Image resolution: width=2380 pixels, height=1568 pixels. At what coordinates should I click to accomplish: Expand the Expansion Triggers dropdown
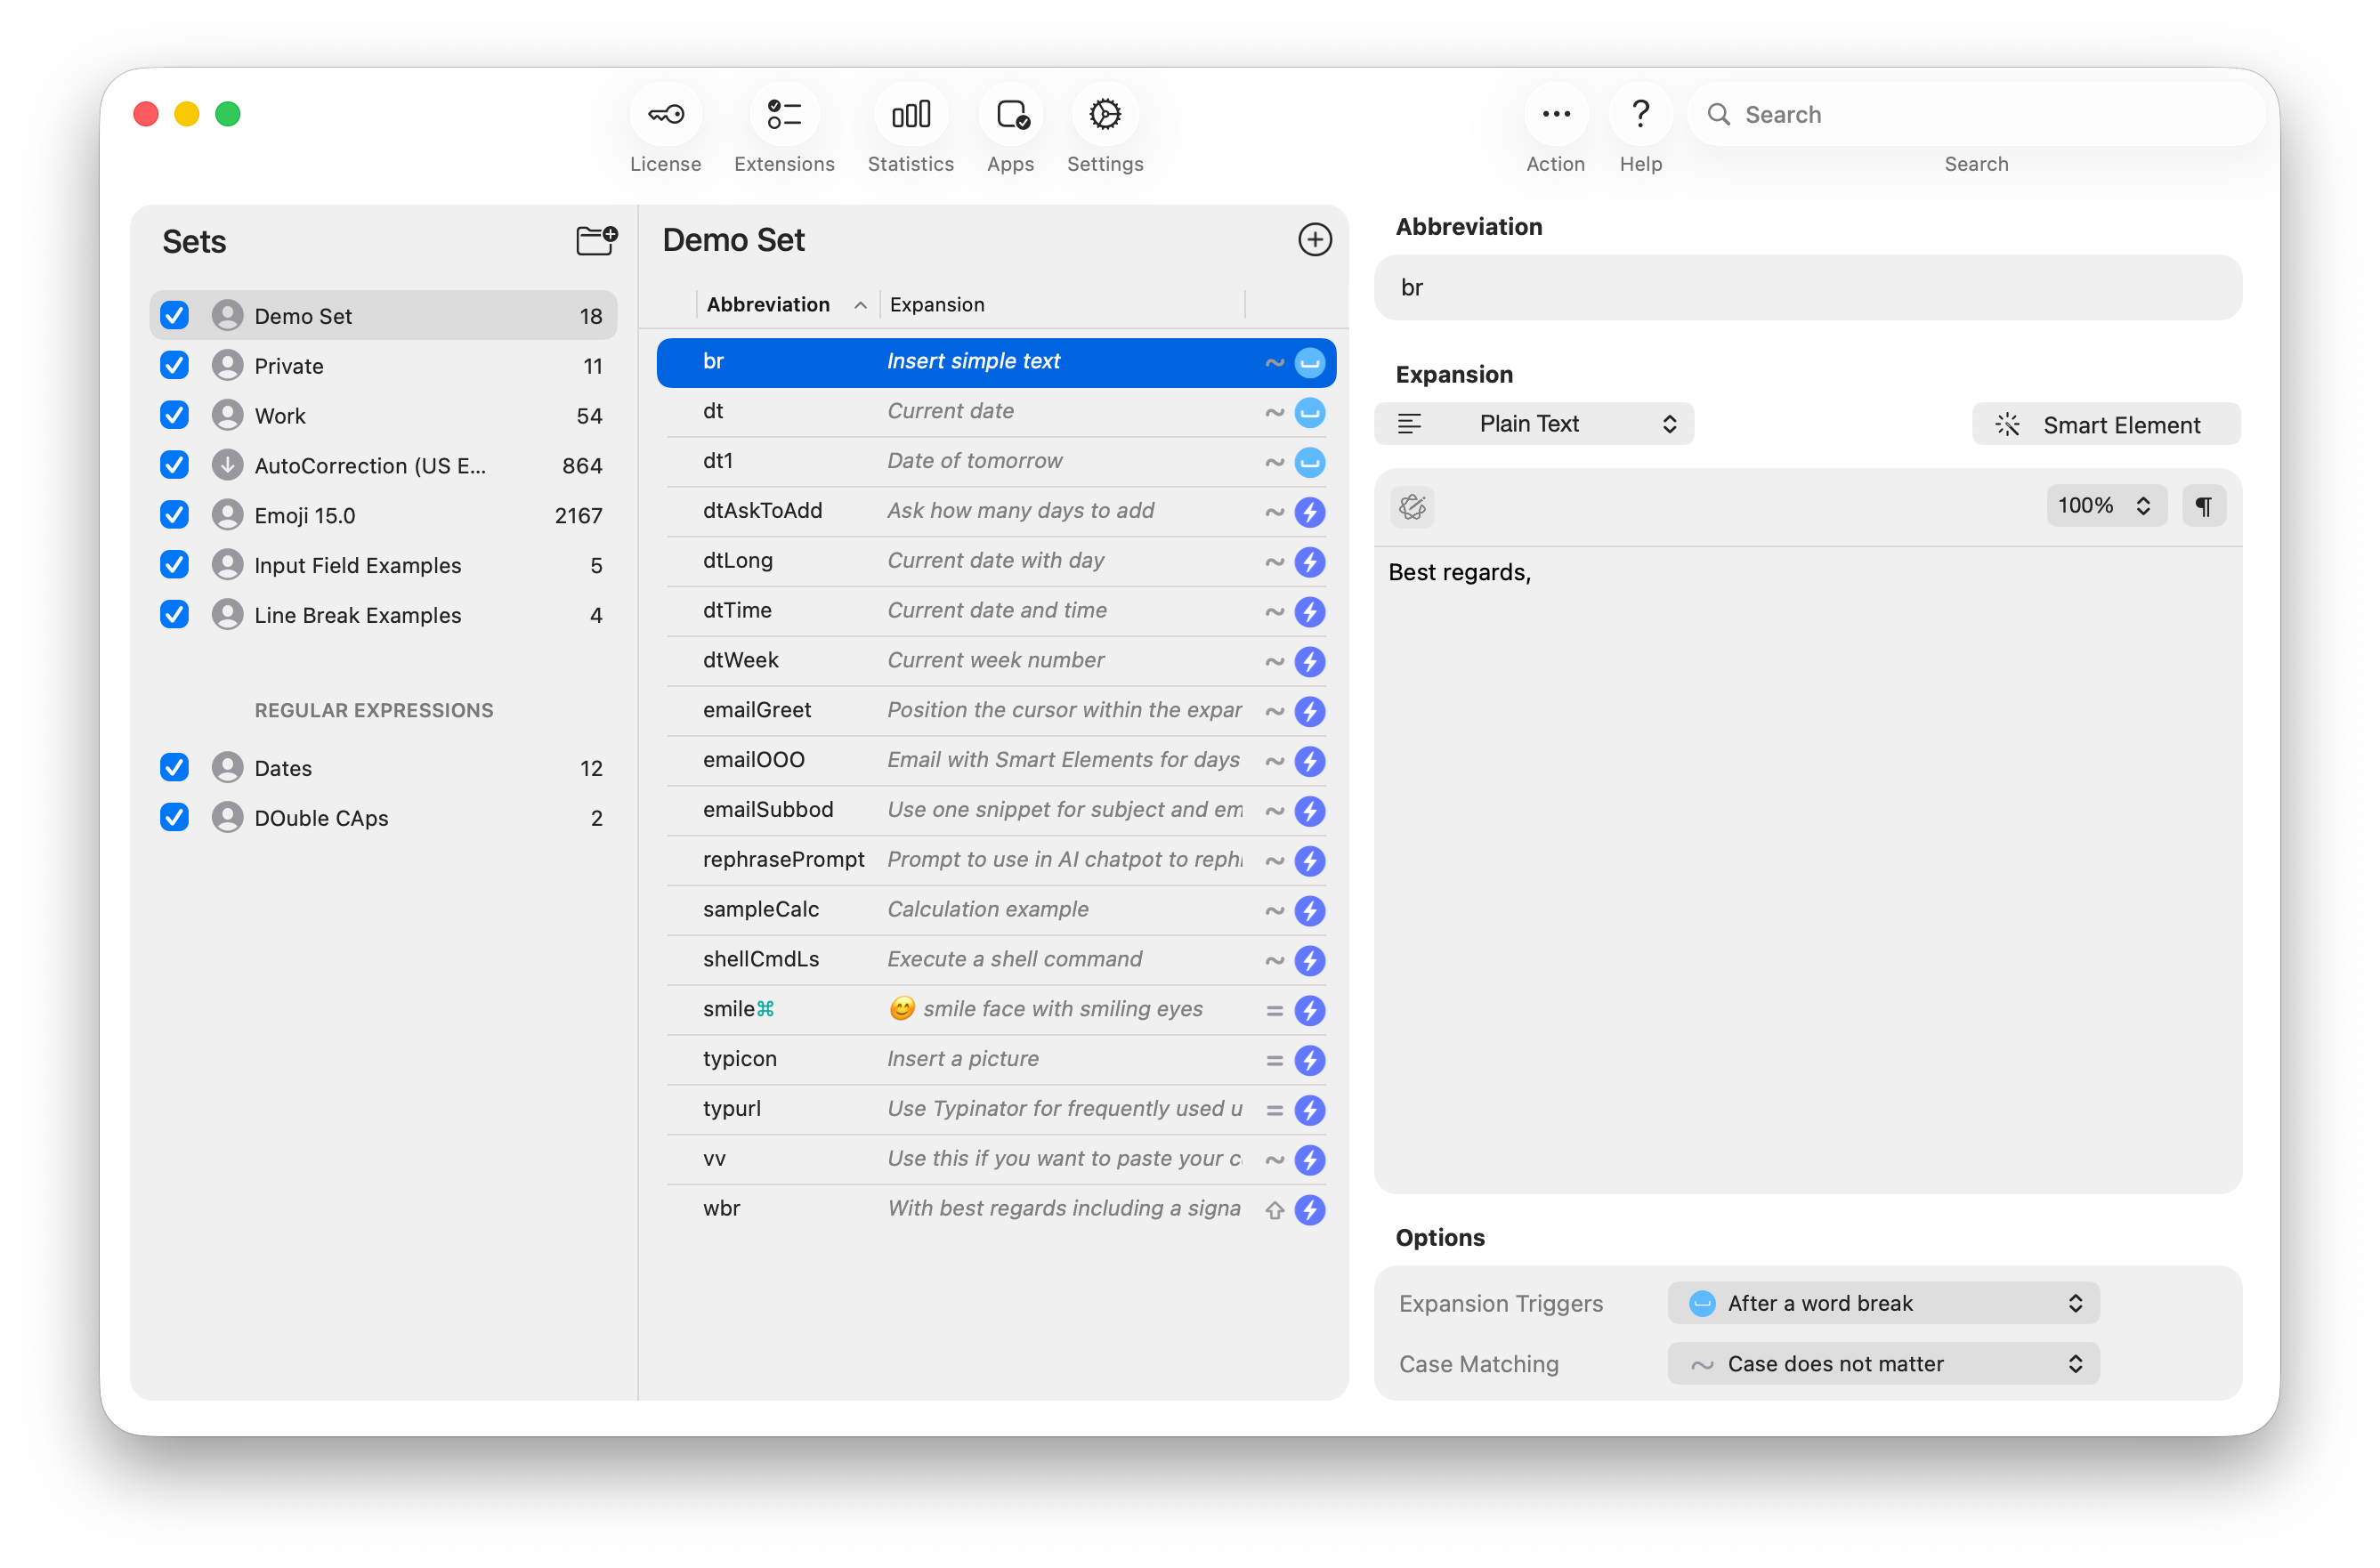[1883, 1303]
